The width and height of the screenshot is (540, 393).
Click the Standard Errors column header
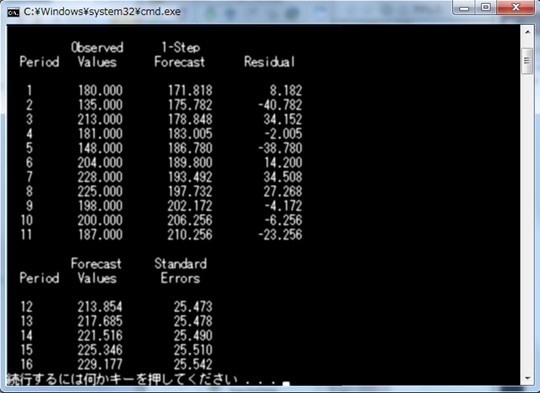tap(180, 271)
